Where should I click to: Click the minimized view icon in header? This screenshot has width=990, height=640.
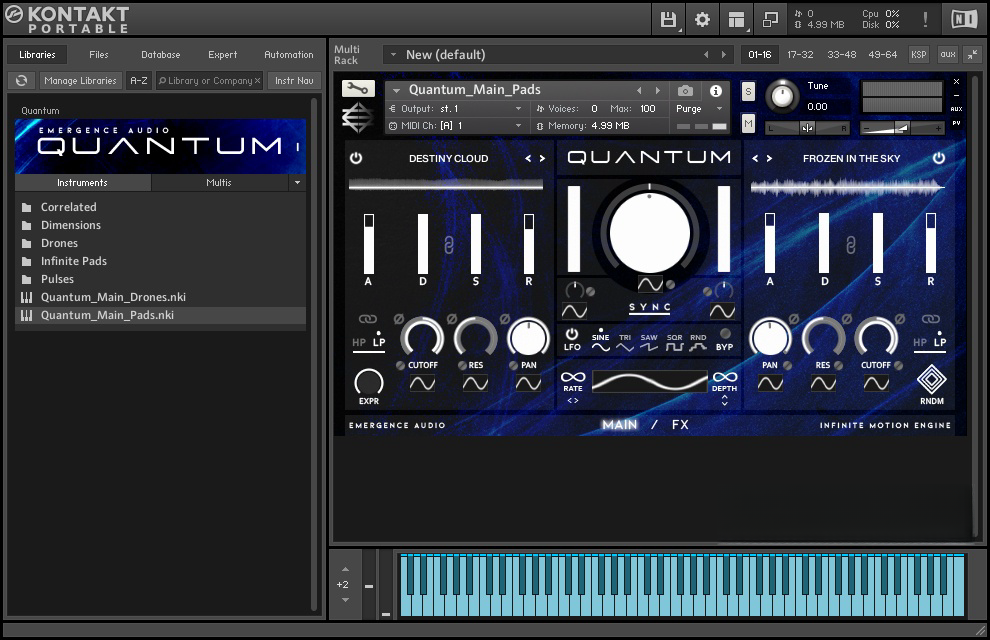(770, 20)
